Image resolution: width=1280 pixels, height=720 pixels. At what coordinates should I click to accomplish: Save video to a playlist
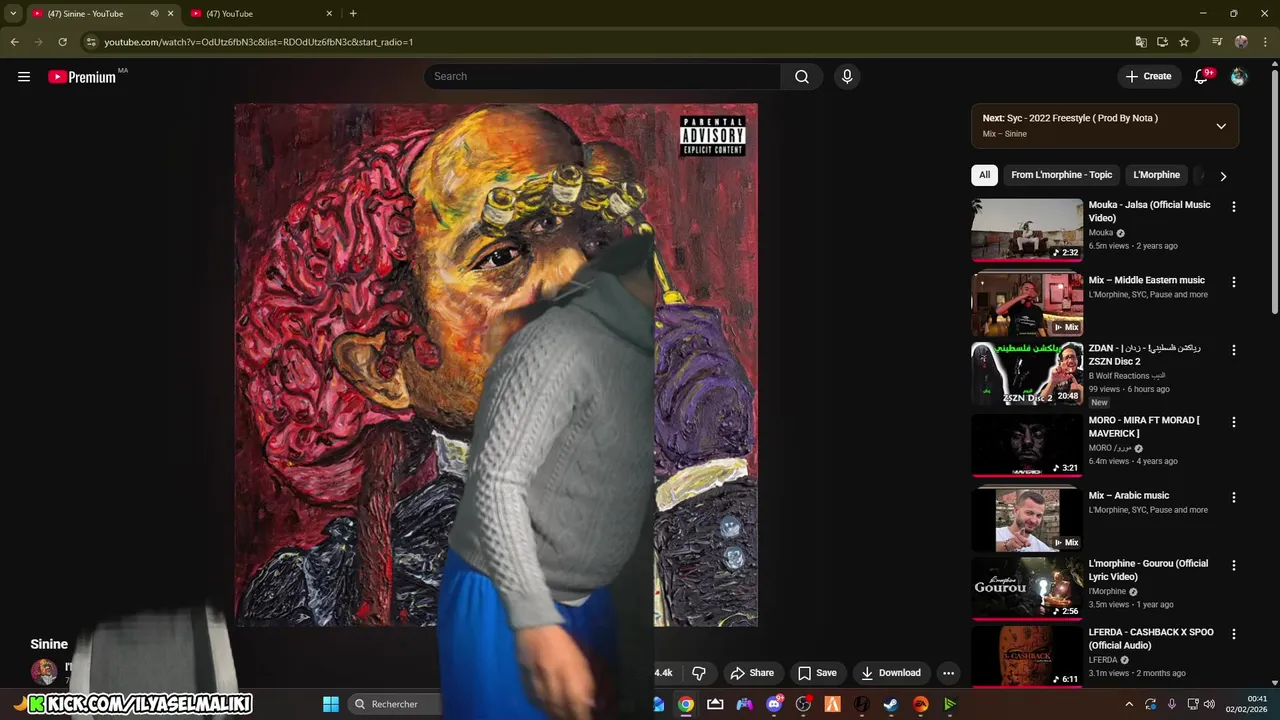pyautogui.click(x=817, y=673)
